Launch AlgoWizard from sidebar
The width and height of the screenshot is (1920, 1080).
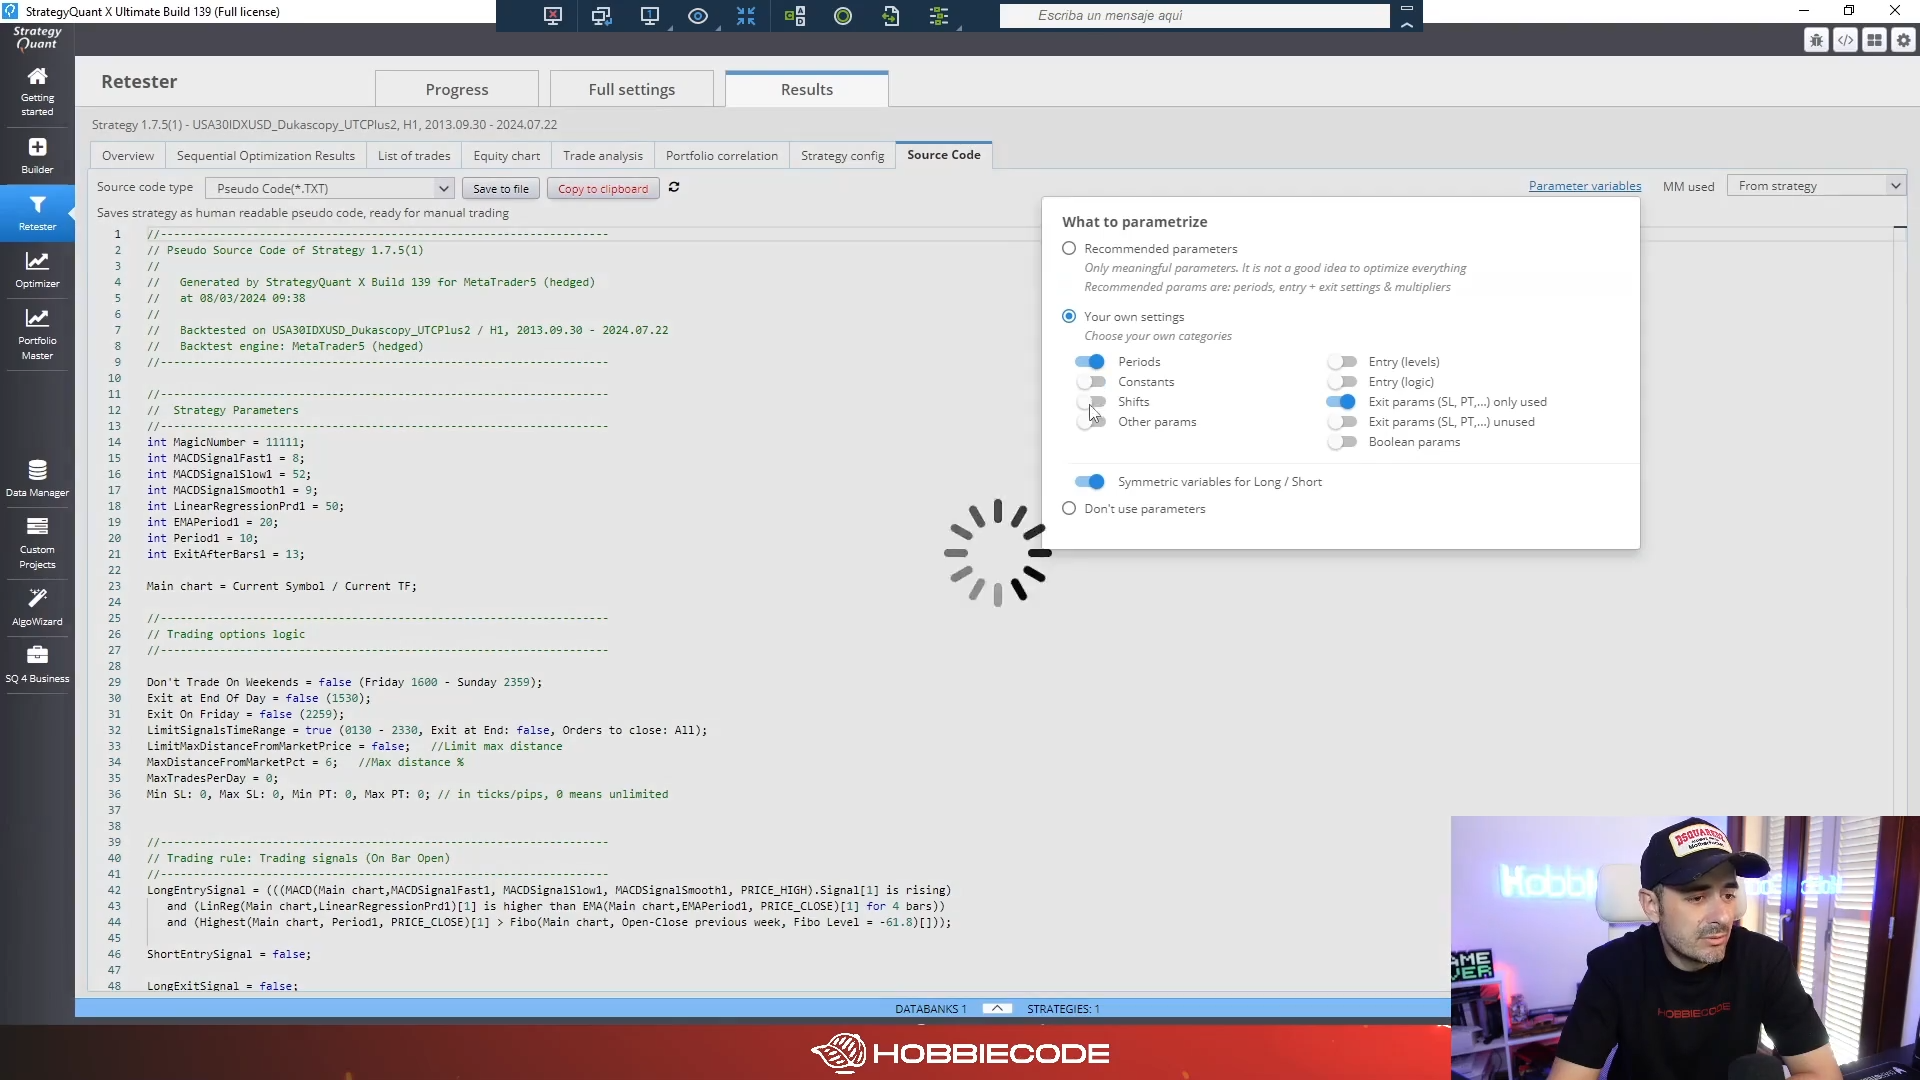37,607
